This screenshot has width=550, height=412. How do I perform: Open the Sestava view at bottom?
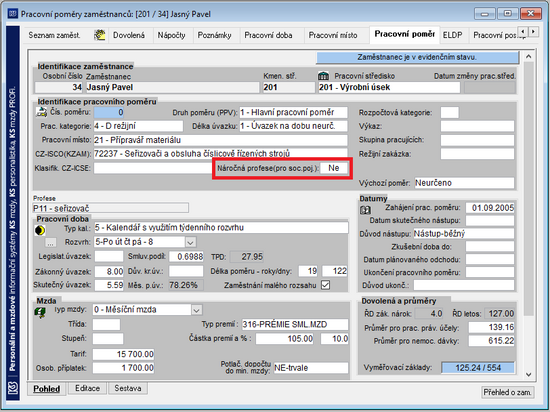tap(128, 388)
